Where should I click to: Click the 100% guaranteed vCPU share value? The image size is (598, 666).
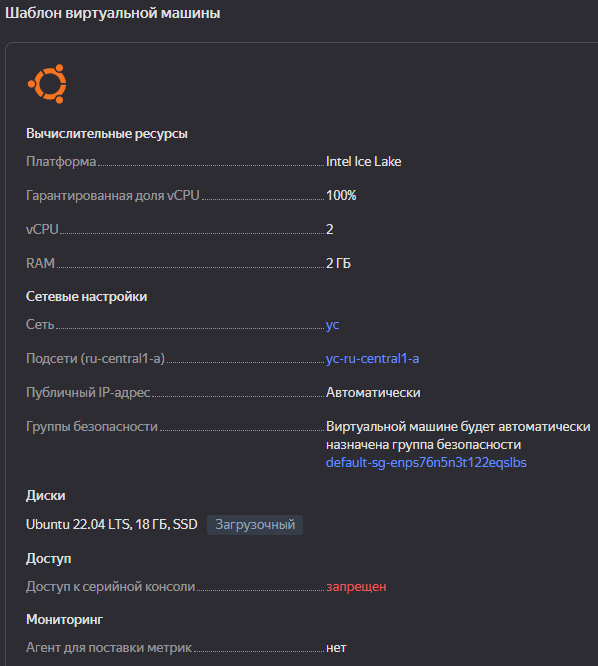341,195
